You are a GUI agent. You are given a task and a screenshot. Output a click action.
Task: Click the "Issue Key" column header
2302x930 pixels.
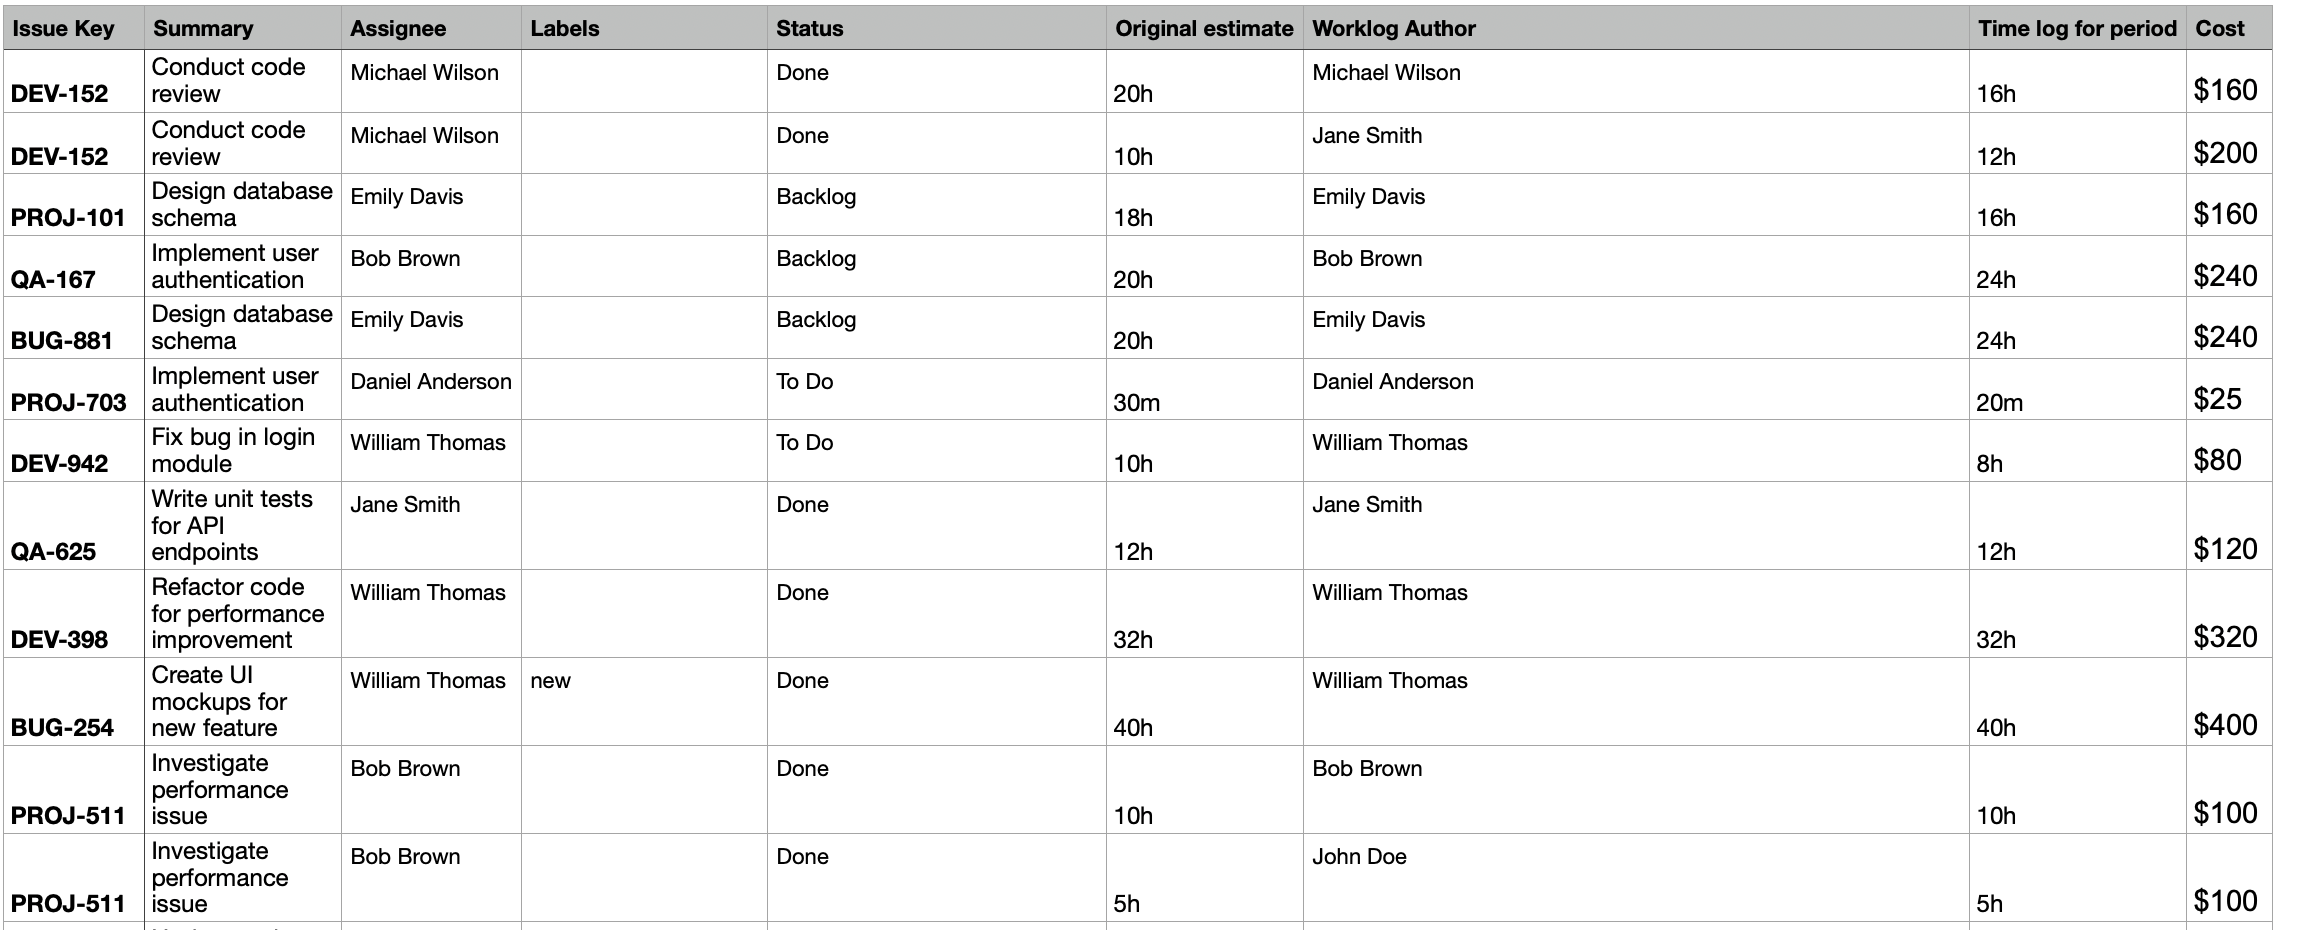[63, 29]
